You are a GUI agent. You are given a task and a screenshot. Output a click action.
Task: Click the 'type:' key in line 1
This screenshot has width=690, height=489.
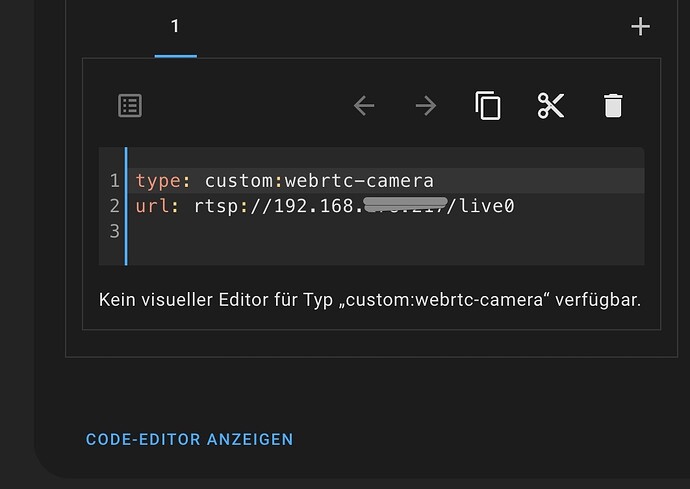pyautogui.click(x=163, y=181)
